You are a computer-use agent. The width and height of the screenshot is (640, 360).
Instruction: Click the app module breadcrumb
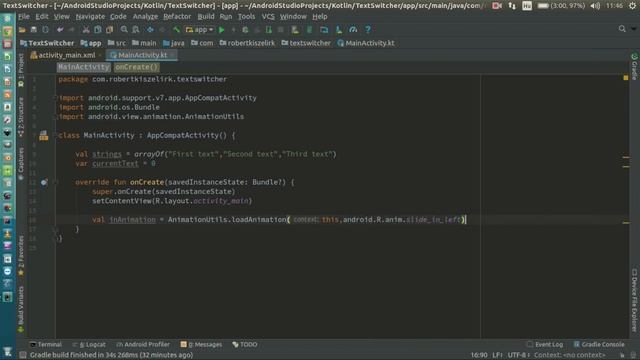point(91,43)
